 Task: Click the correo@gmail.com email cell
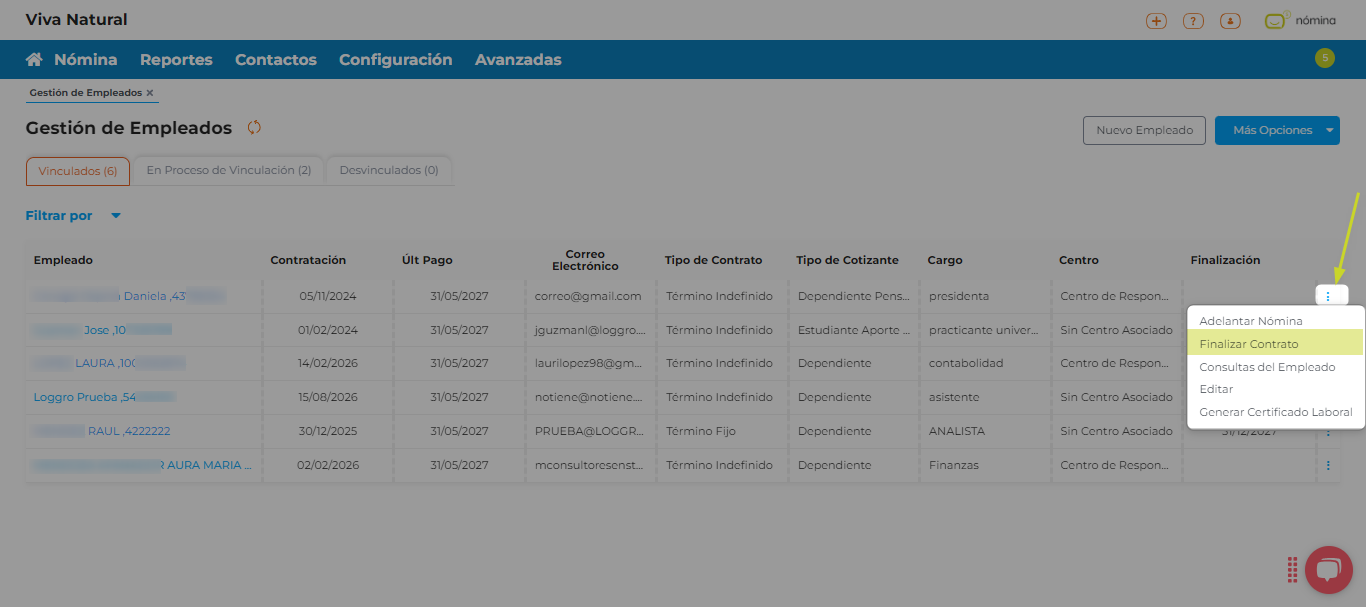(x=588, y=296)
